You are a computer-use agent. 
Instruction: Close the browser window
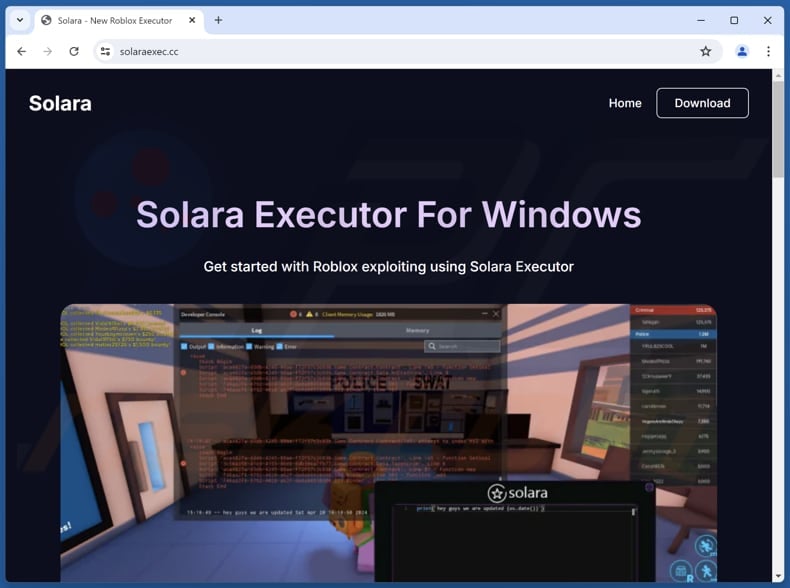767,20
